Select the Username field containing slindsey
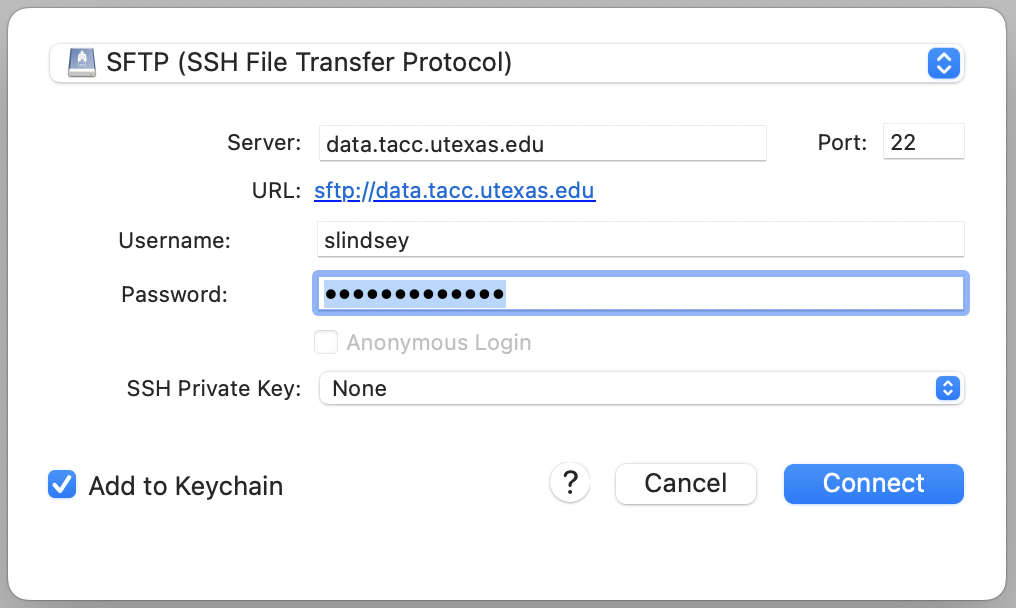The height and width of the screenshot is (608, 1016). [640, 241]
